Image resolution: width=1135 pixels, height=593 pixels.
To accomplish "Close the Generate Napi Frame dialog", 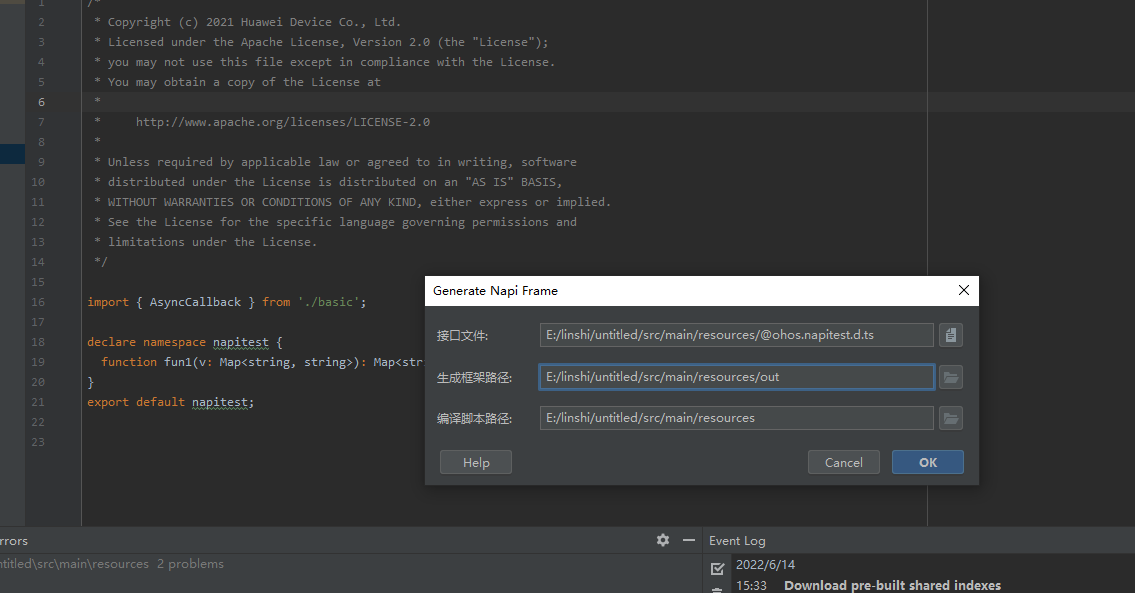I will coord(963,290).
